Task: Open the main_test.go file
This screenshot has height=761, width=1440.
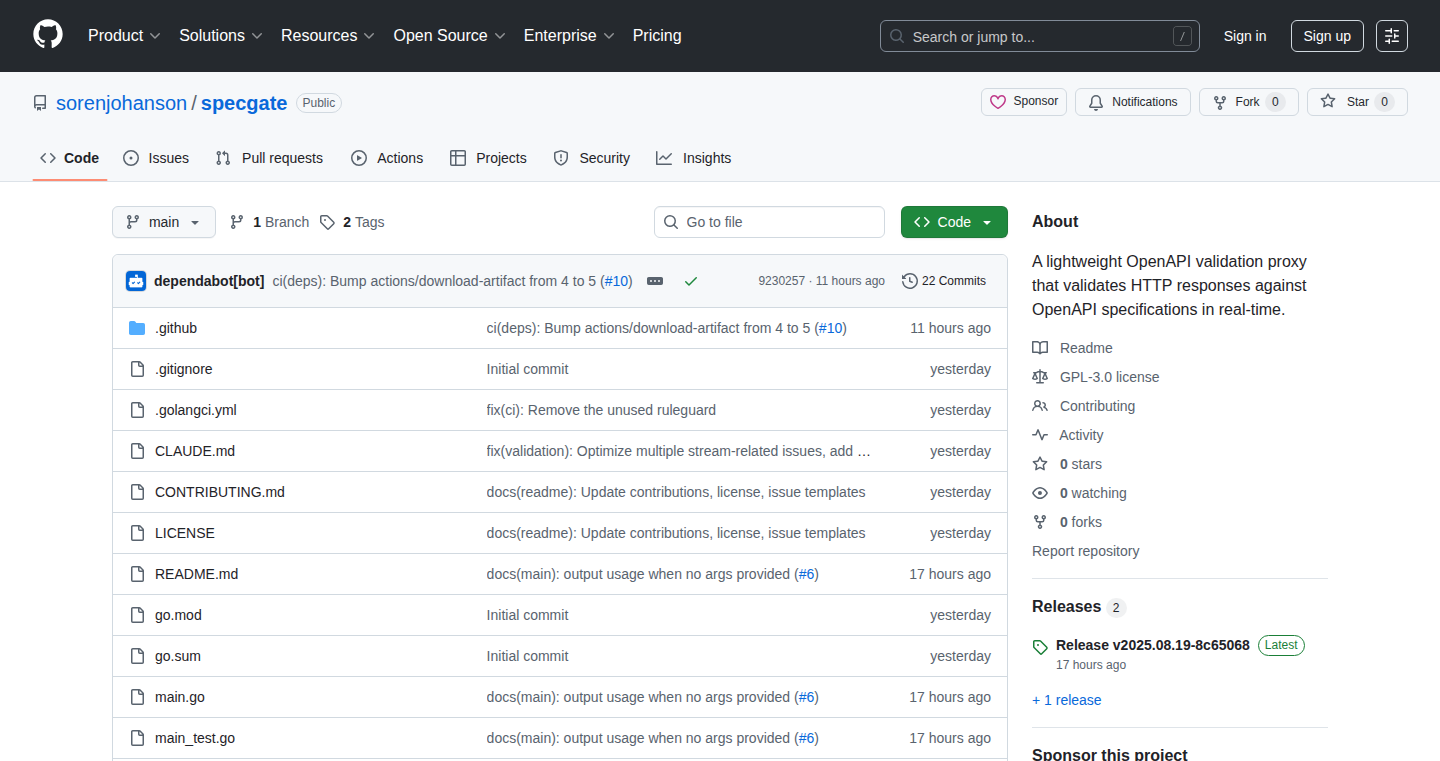Action: (195, 738)
